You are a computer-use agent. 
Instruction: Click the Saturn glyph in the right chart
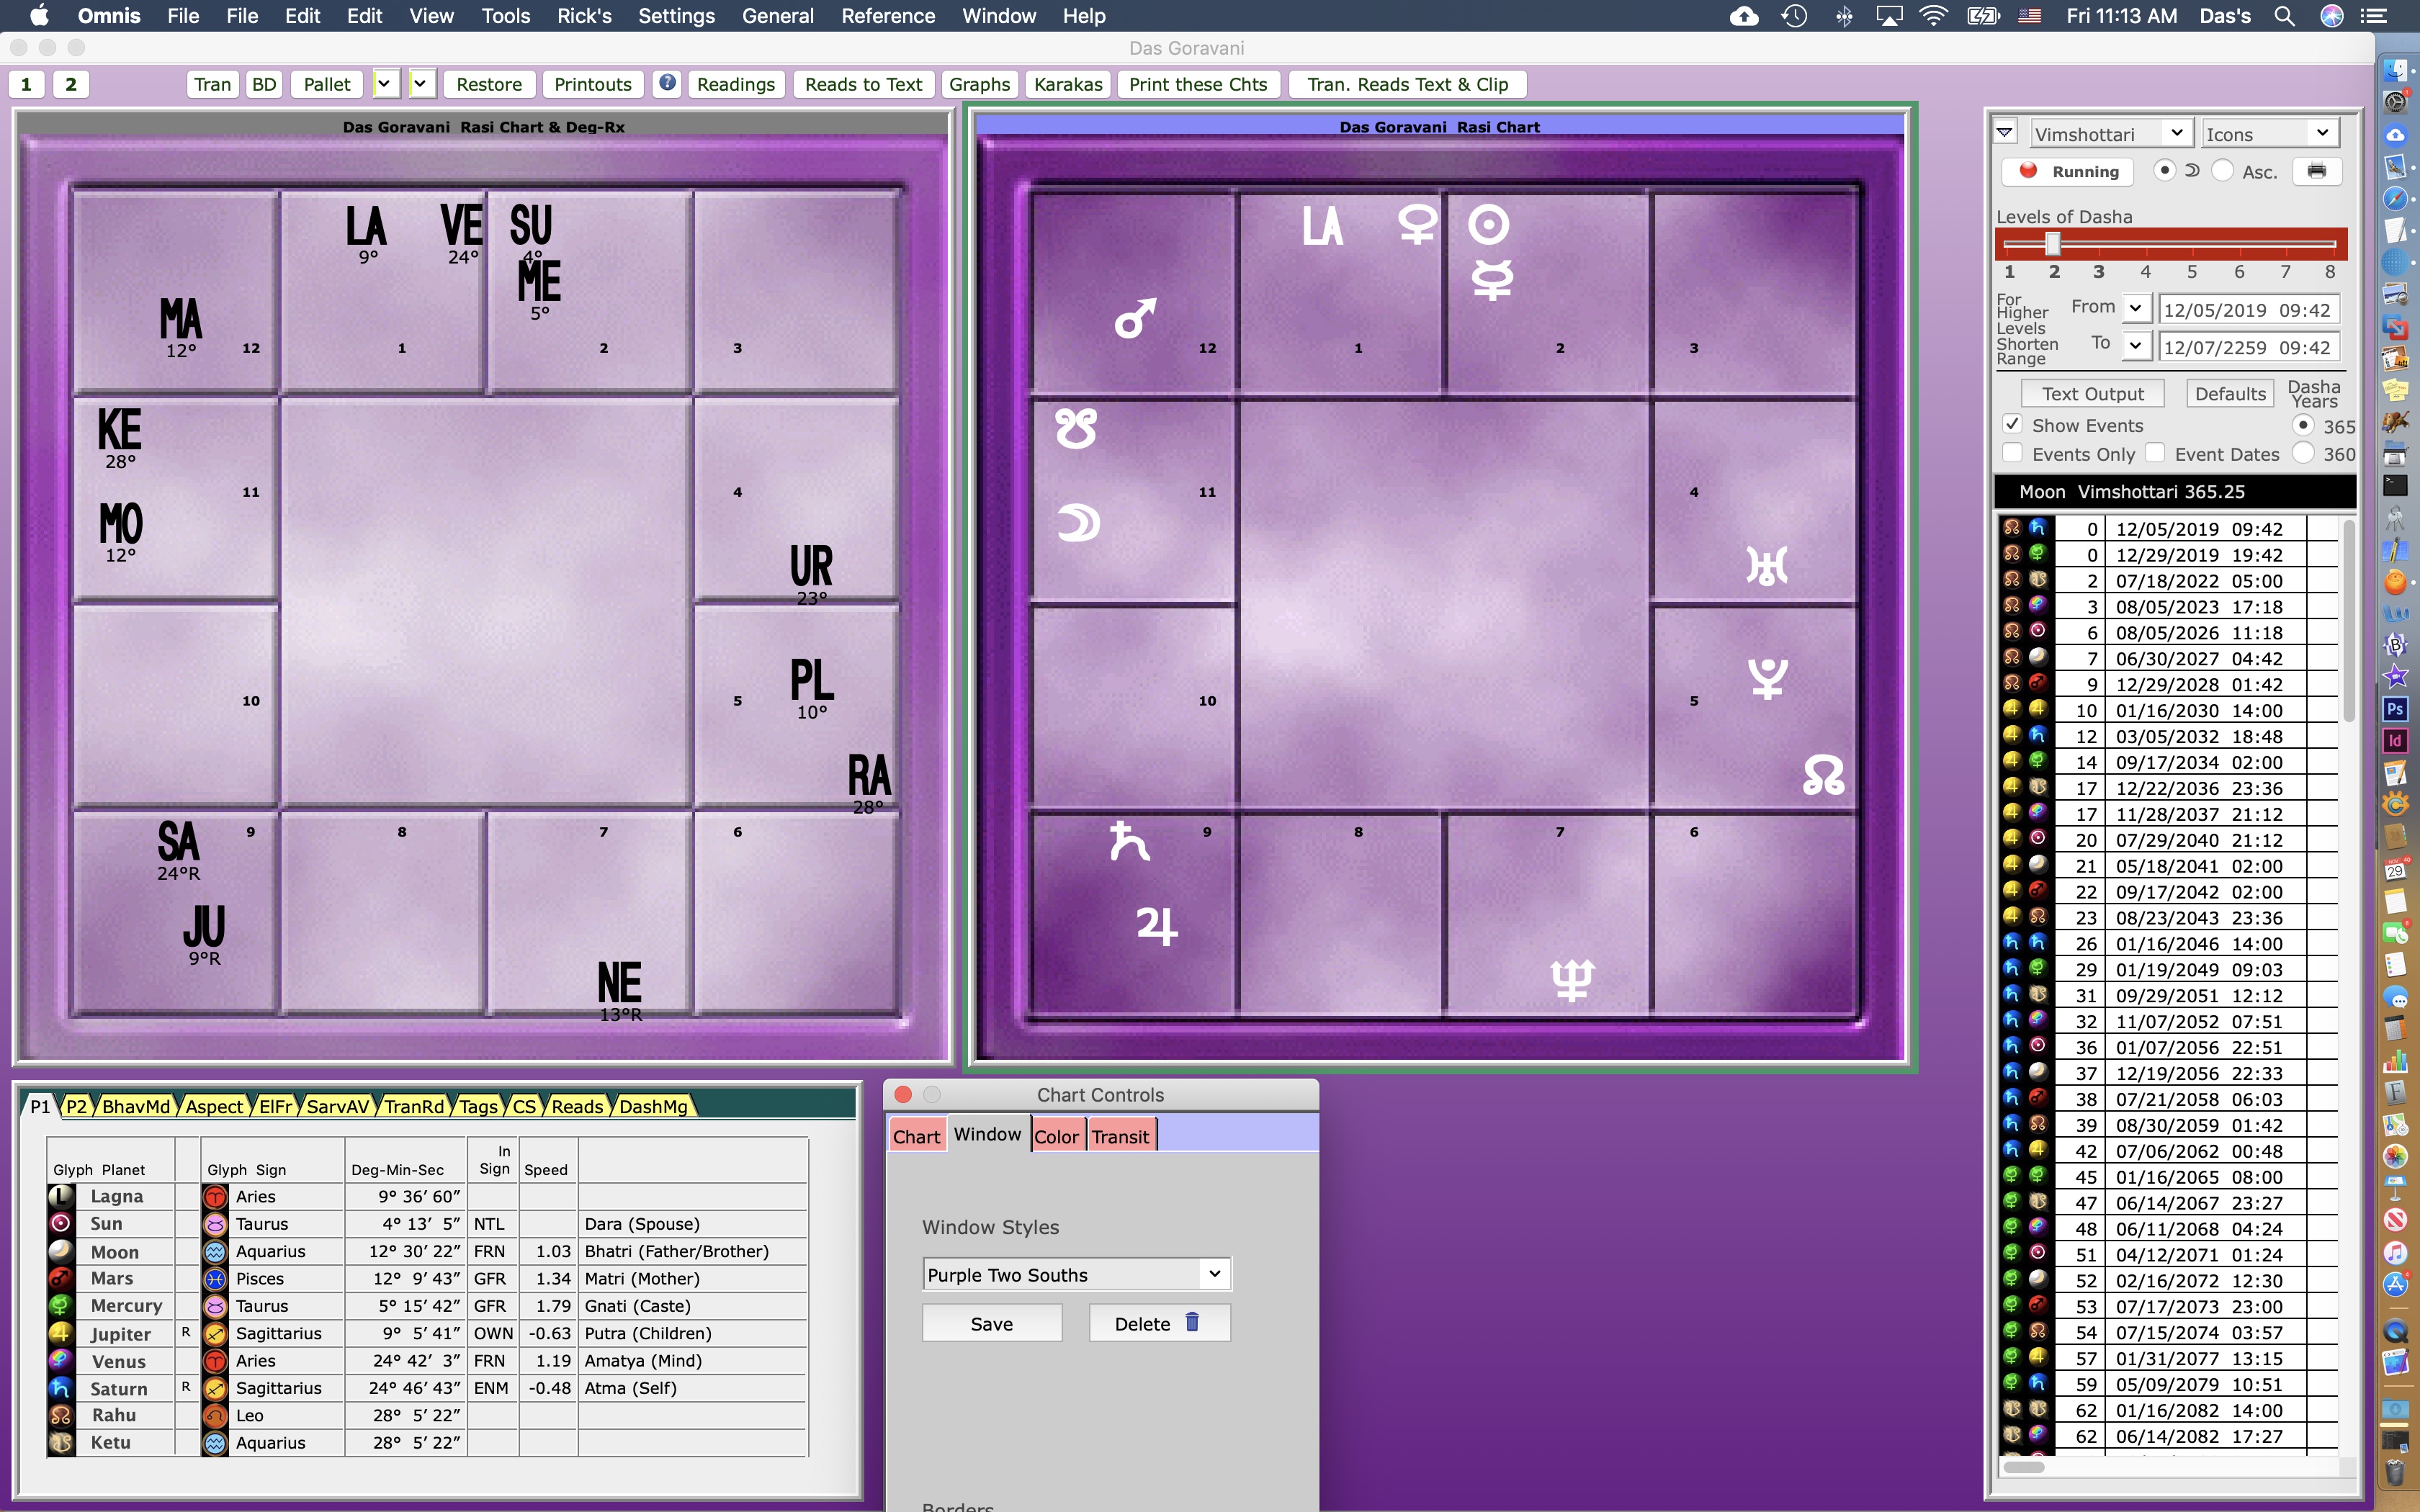1129,841
